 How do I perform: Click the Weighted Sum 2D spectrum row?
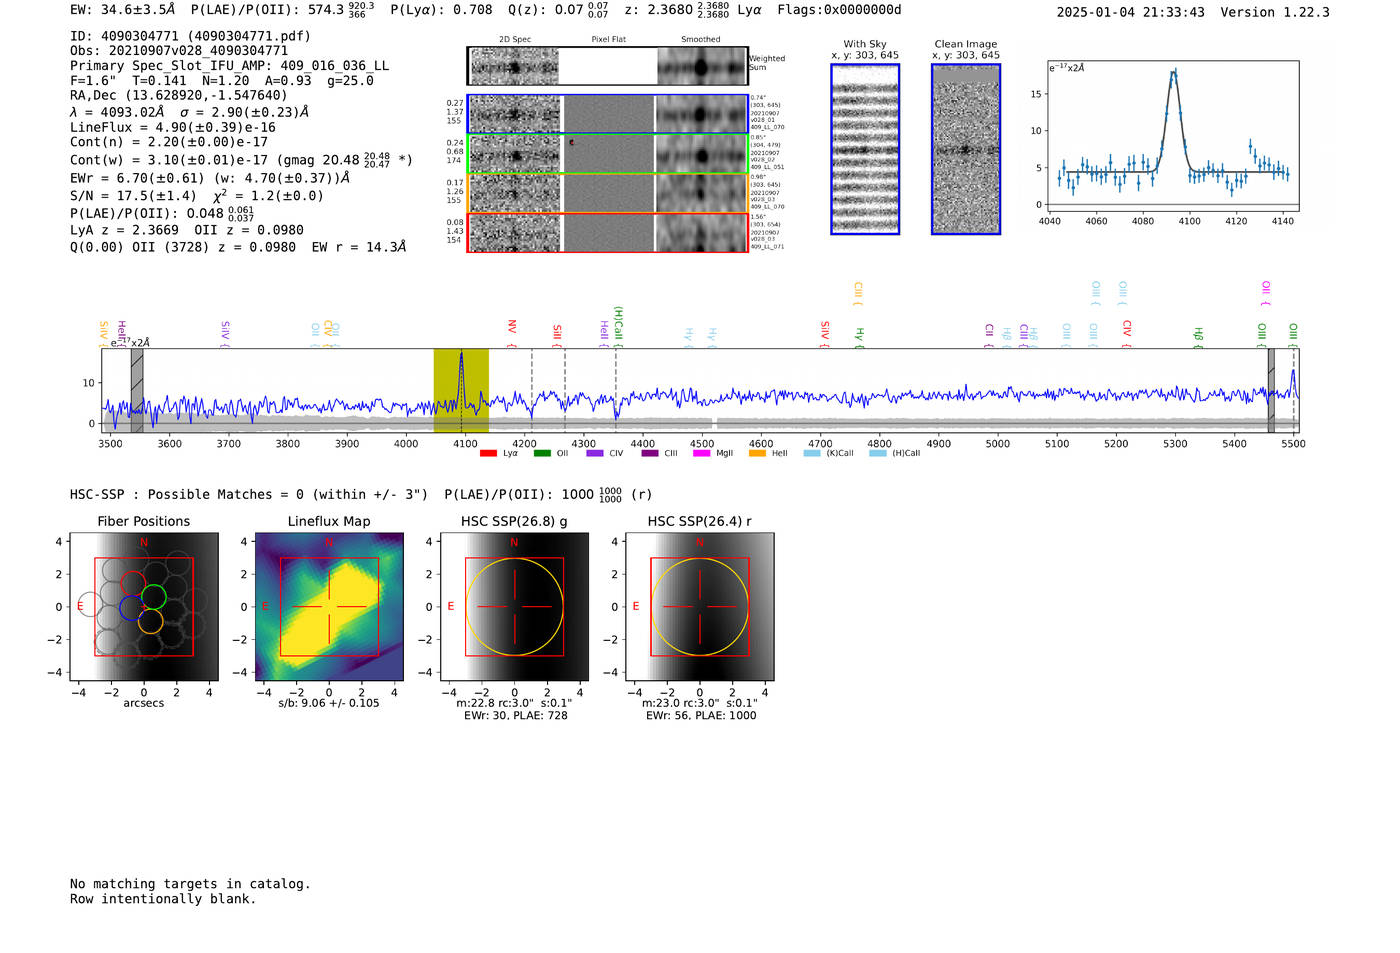click(x=607, y=66)
